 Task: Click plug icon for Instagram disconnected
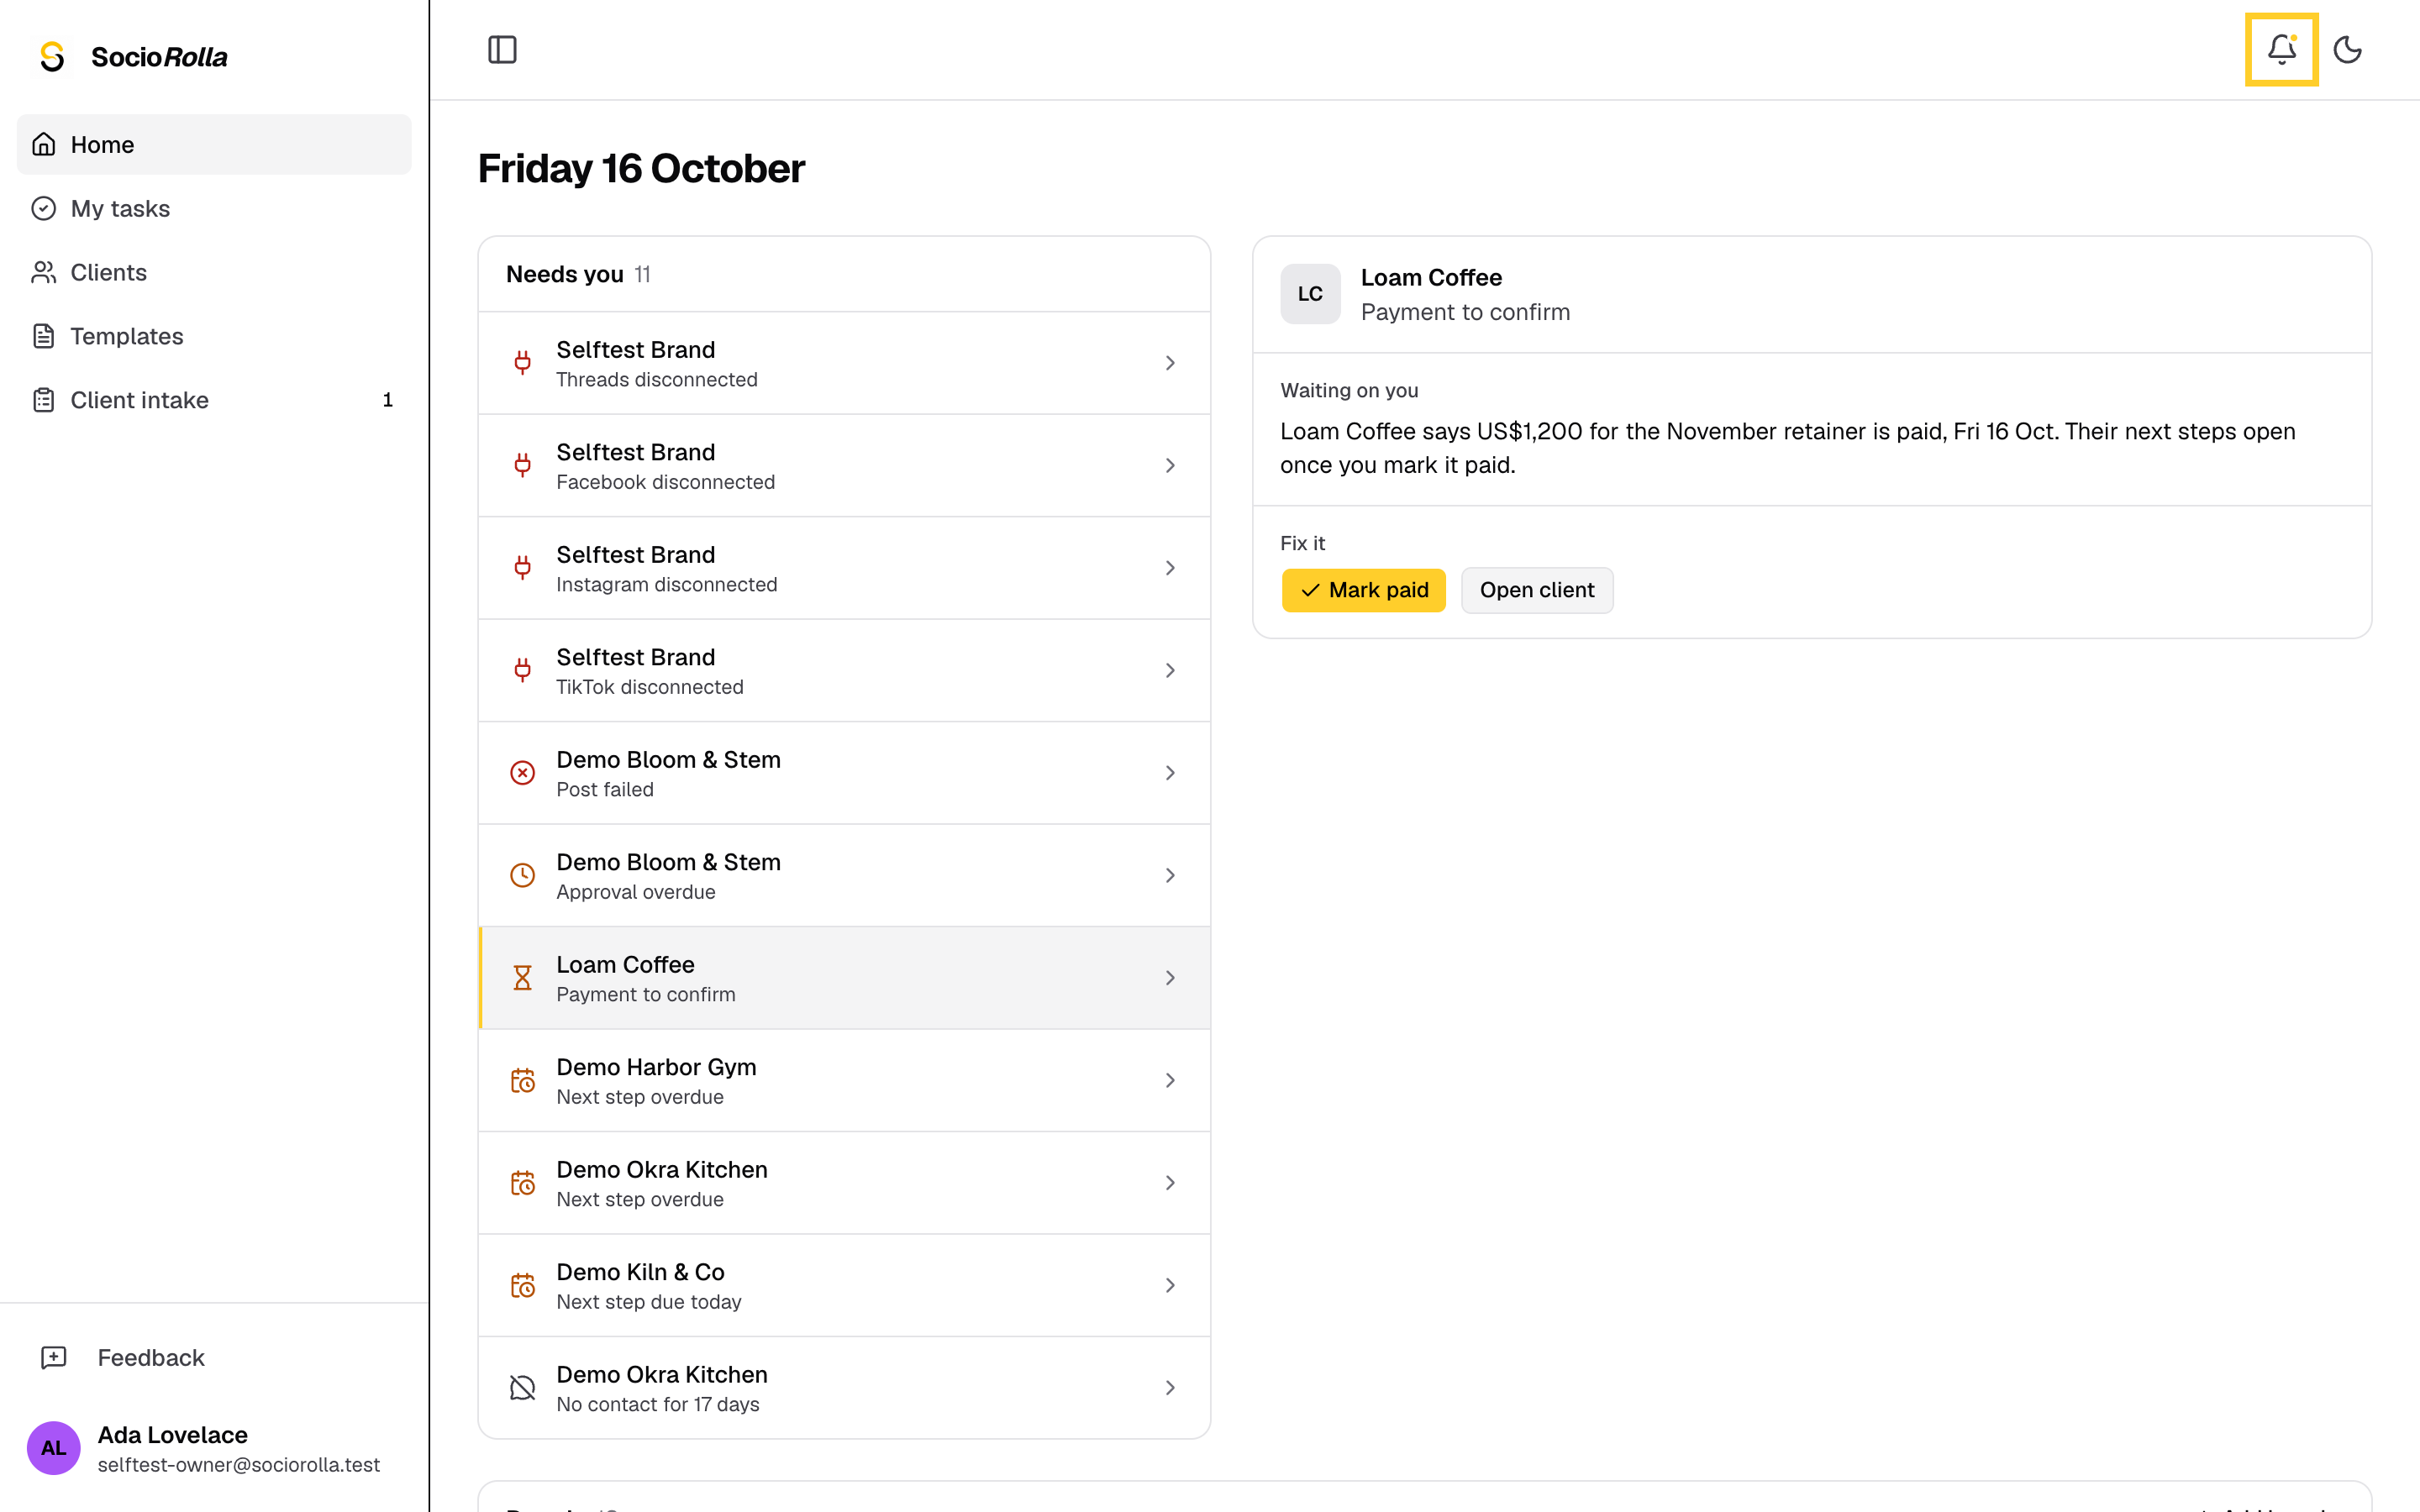(522, 568)
